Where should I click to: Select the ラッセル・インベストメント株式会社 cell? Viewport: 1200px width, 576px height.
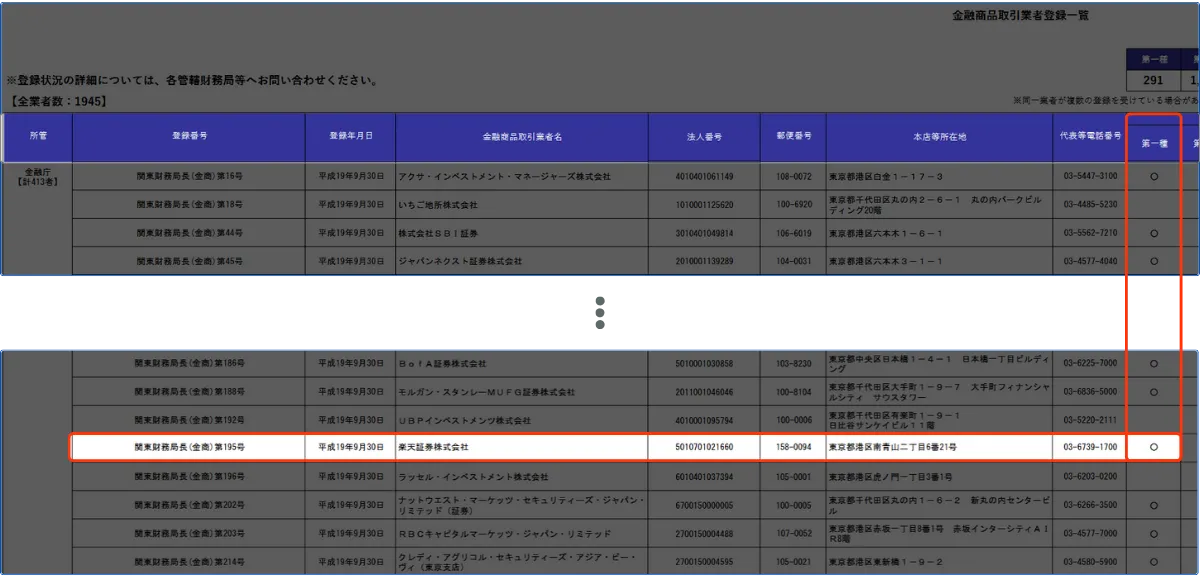click(473, 476)
